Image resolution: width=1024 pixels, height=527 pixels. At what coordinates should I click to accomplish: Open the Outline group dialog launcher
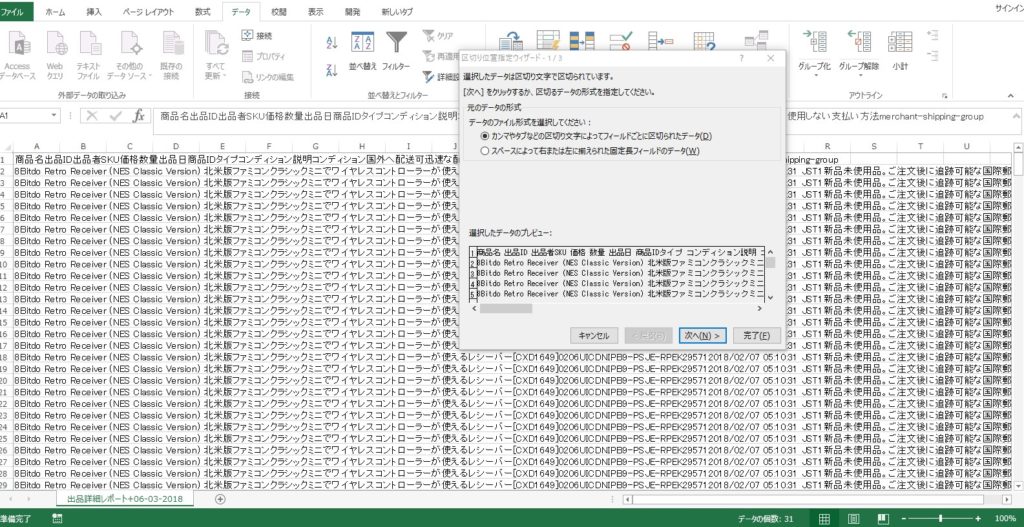point(944,95)
